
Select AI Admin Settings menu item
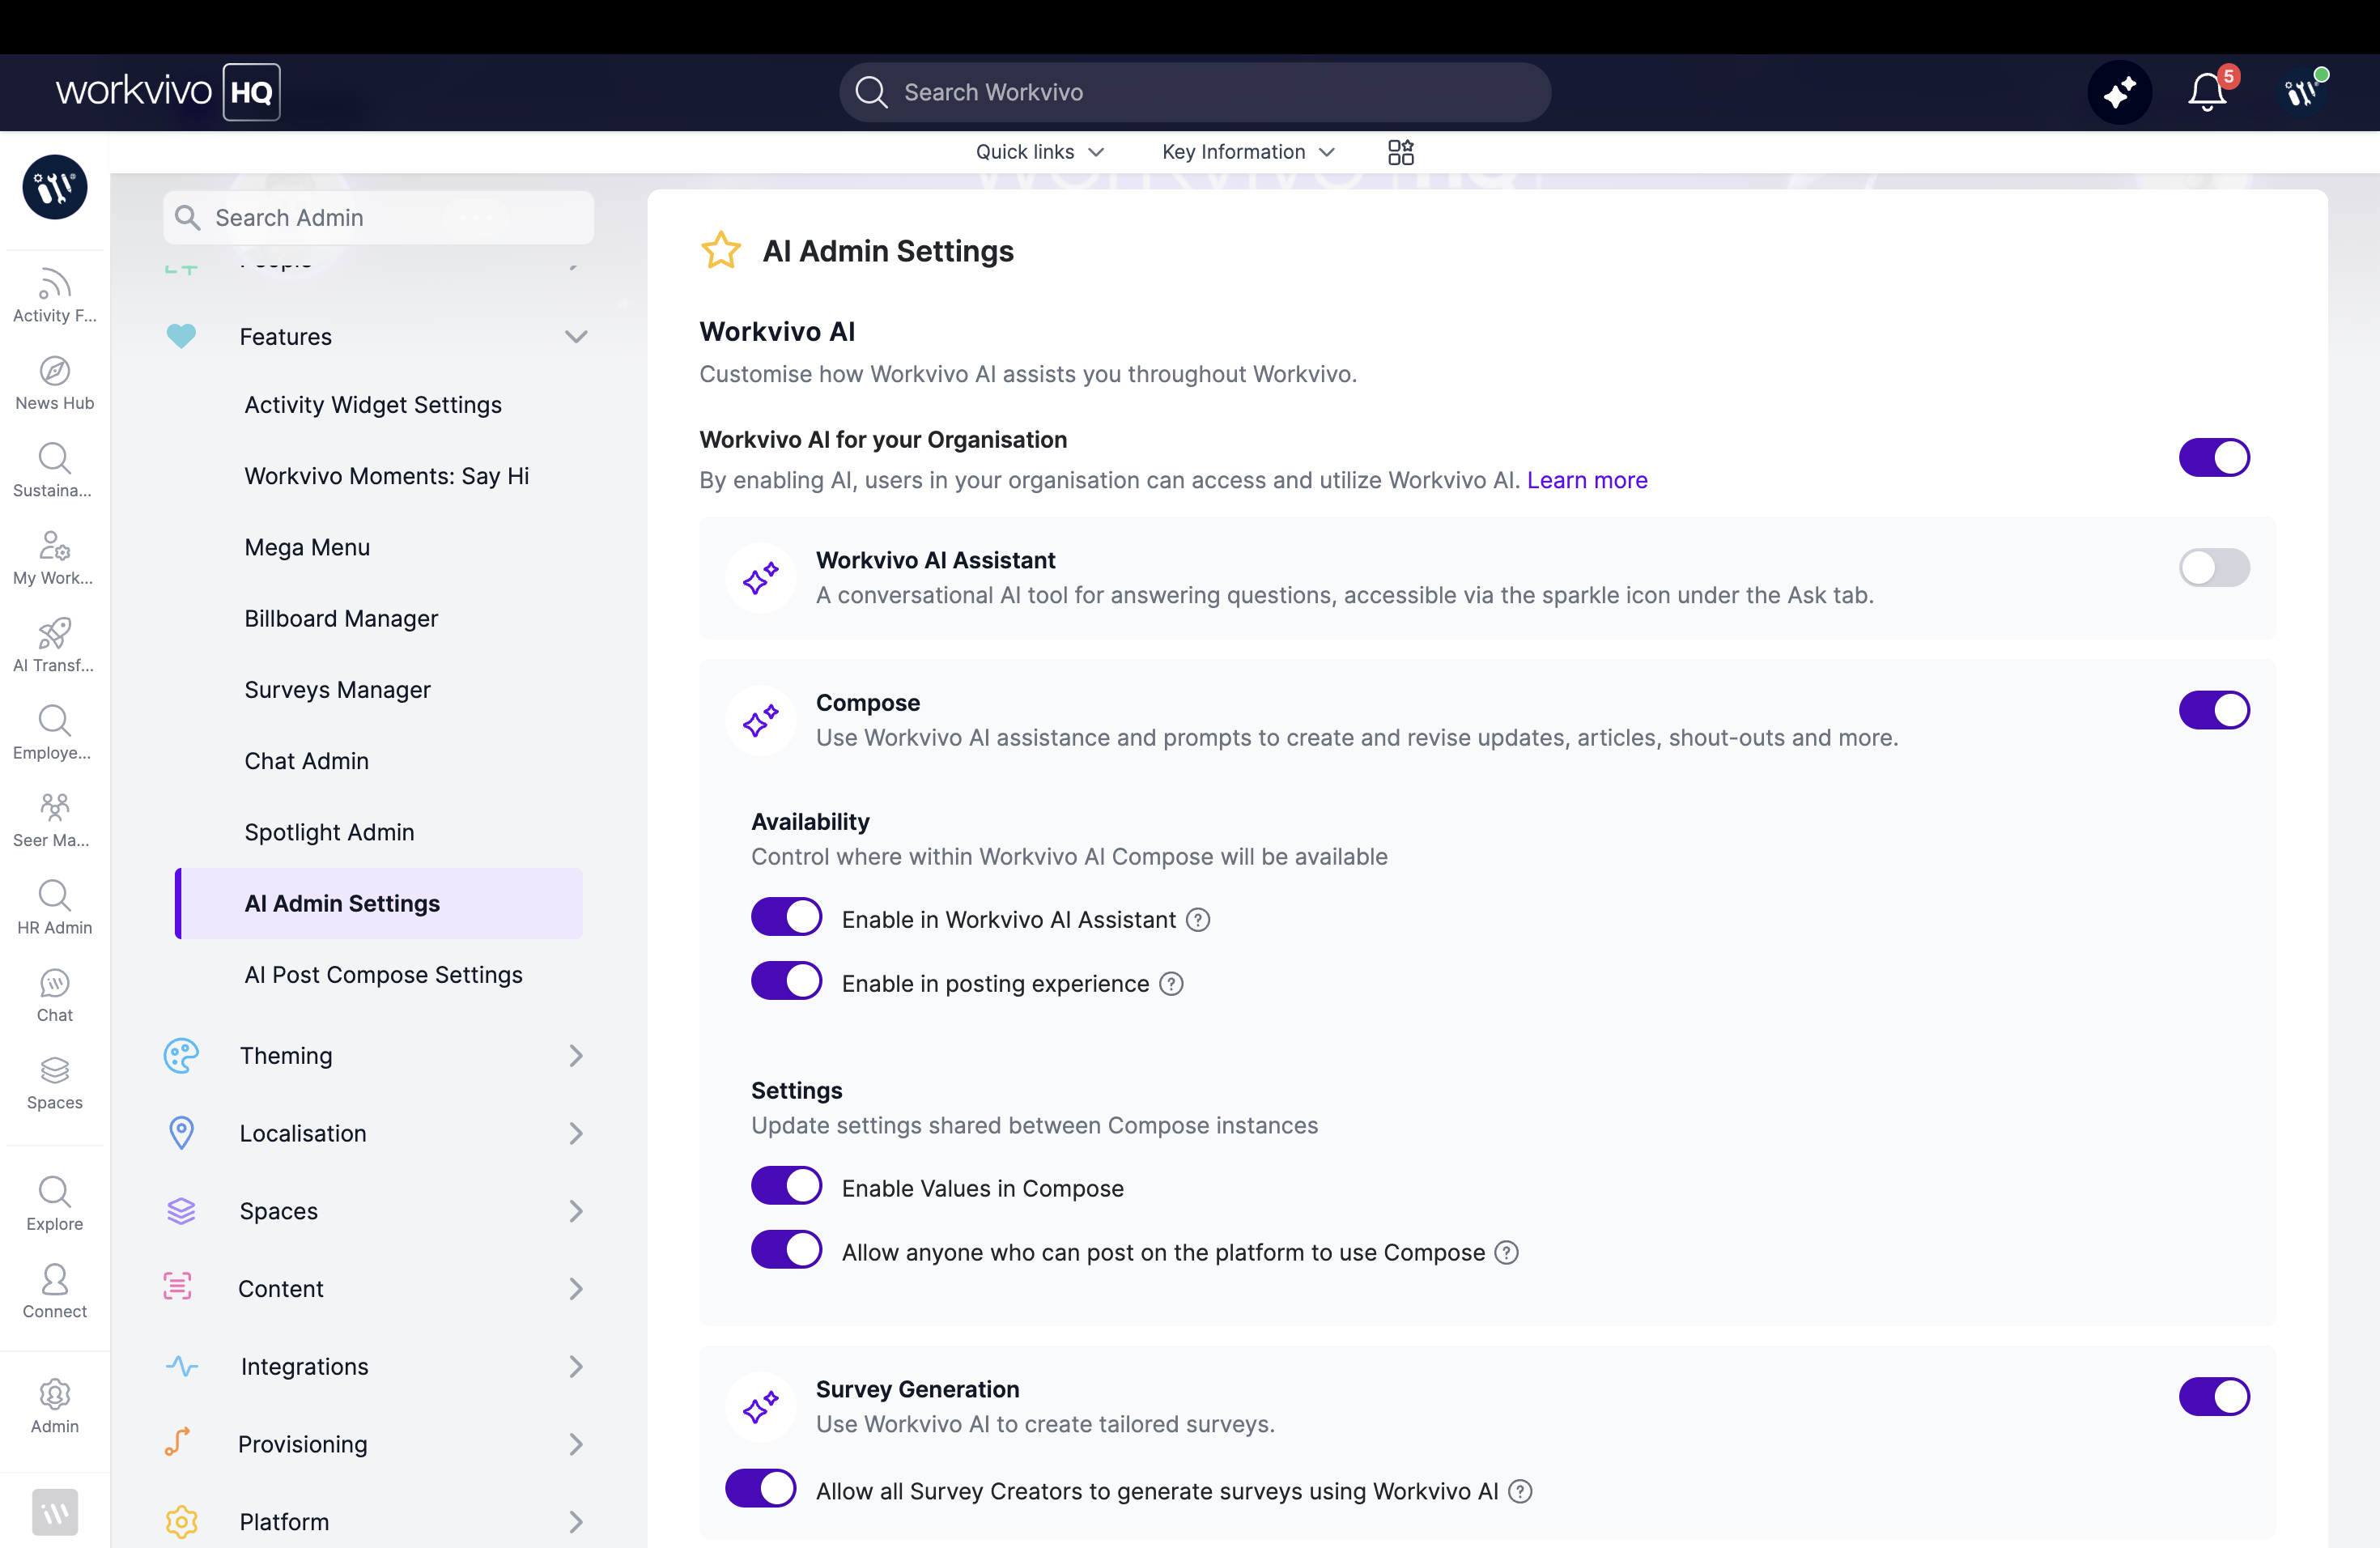(x=379, y=904)
